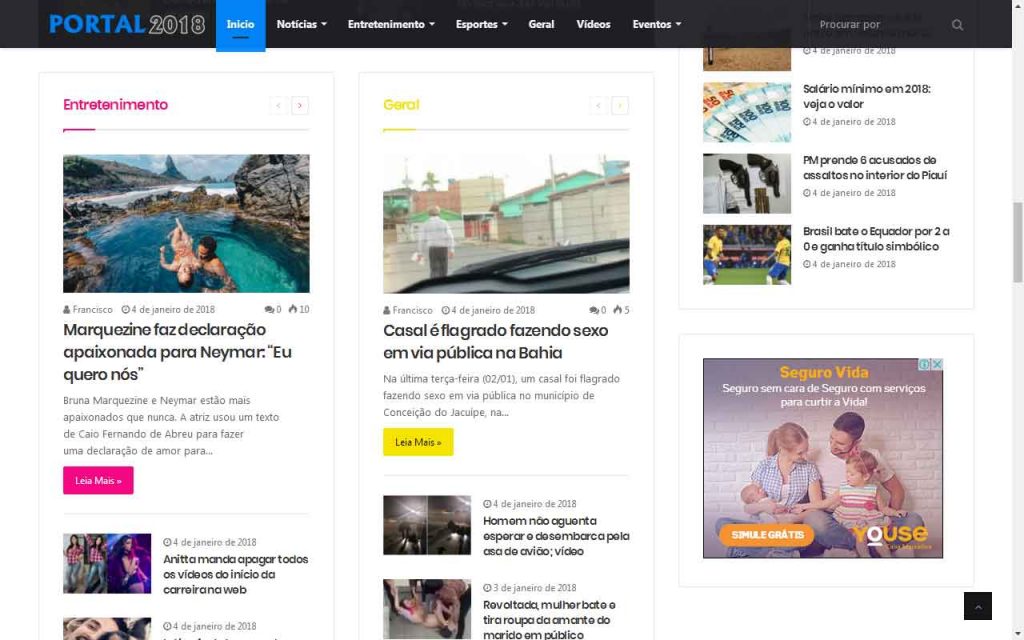Click the search magnifier icon

(957, 25)
